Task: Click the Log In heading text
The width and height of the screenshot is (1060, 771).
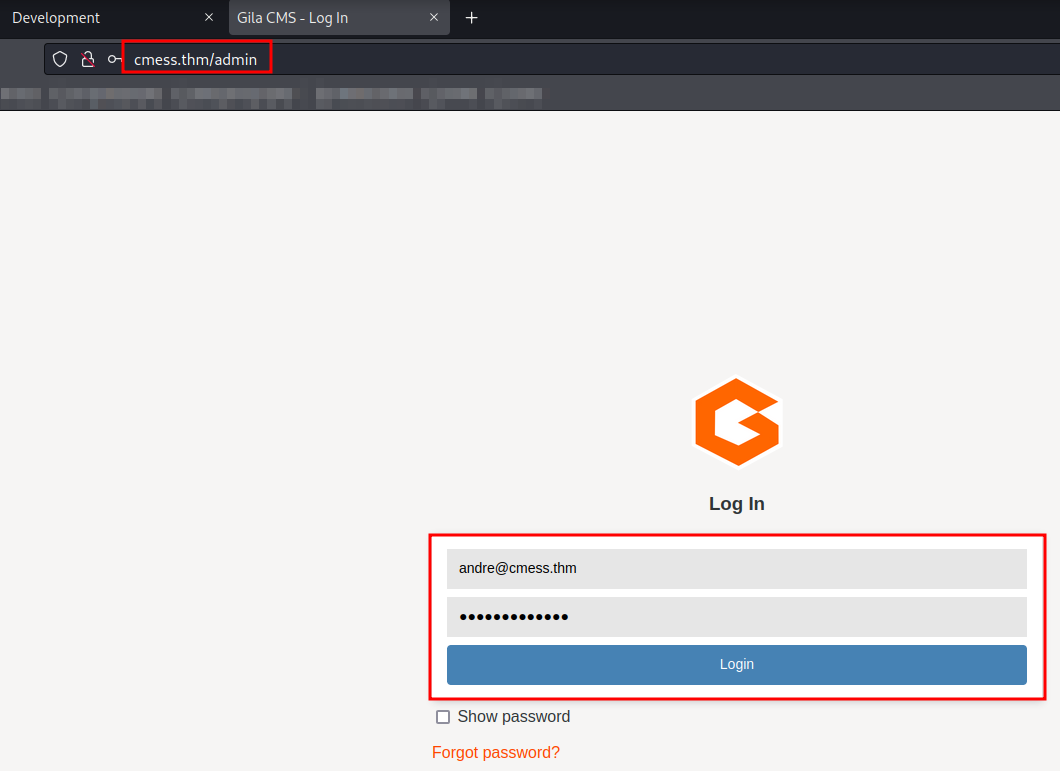Action: coord(737,504)
